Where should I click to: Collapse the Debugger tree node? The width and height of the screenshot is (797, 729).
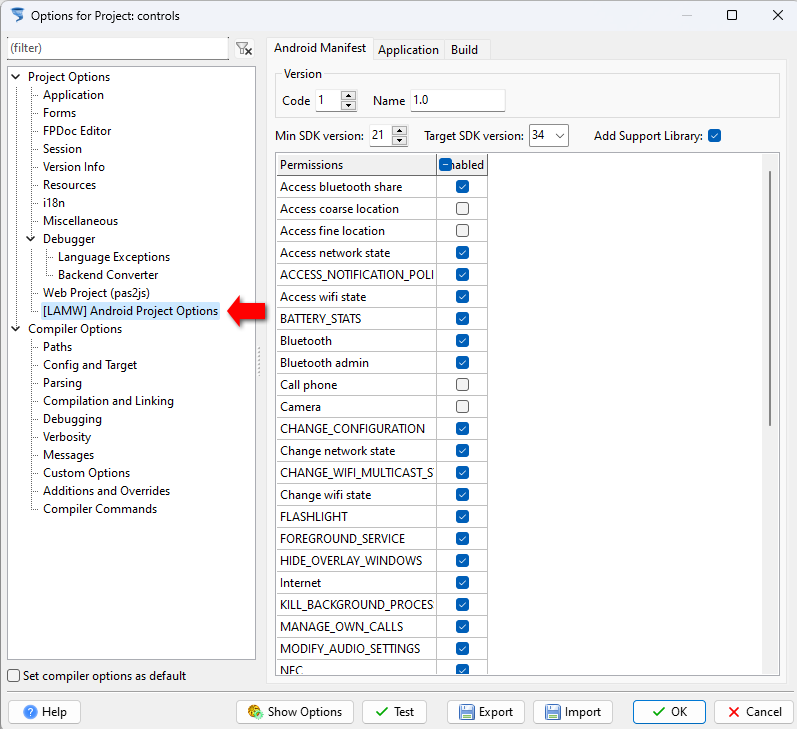[x=31, y=239]
